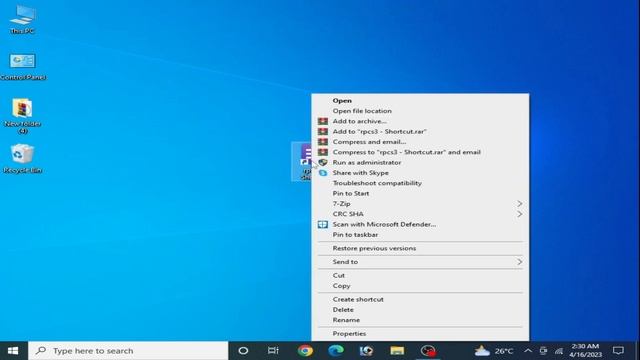
Task: Open Task View from the taskbar
Action: [x=273, y=351]
